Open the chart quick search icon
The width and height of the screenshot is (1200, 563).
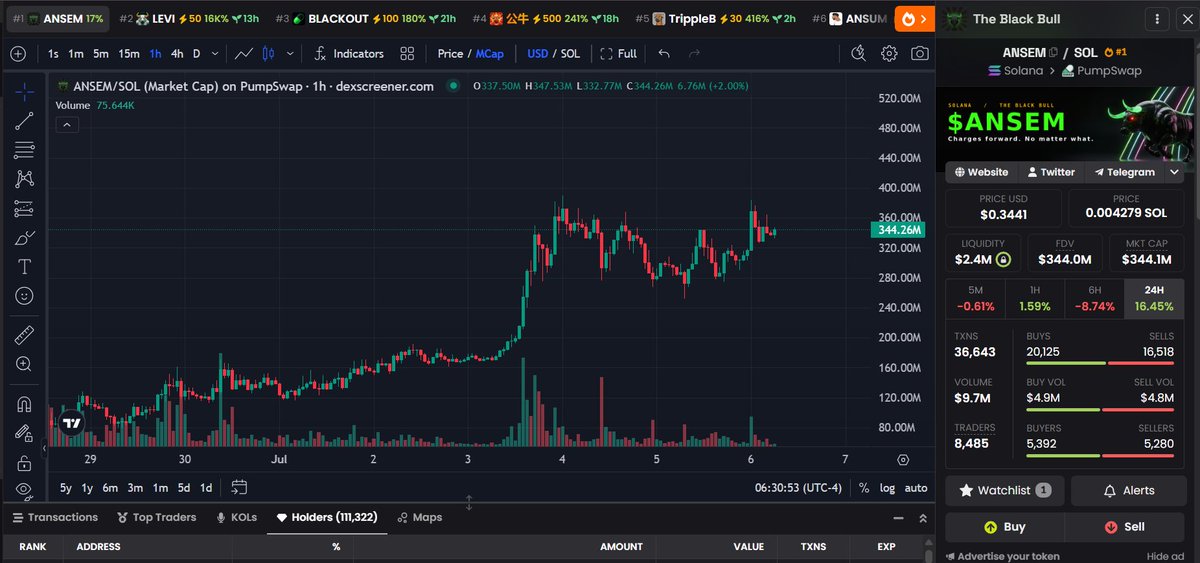pyautogui.click(x=859, y=54)
